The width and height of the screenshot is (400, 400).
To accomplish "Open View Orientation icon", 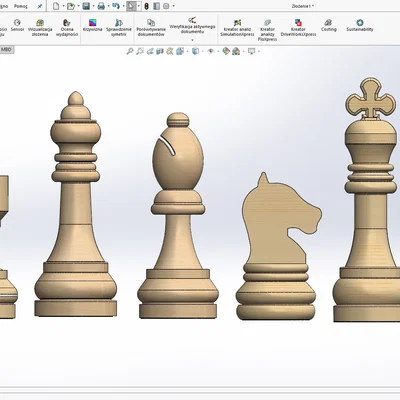I will [180, 51].
